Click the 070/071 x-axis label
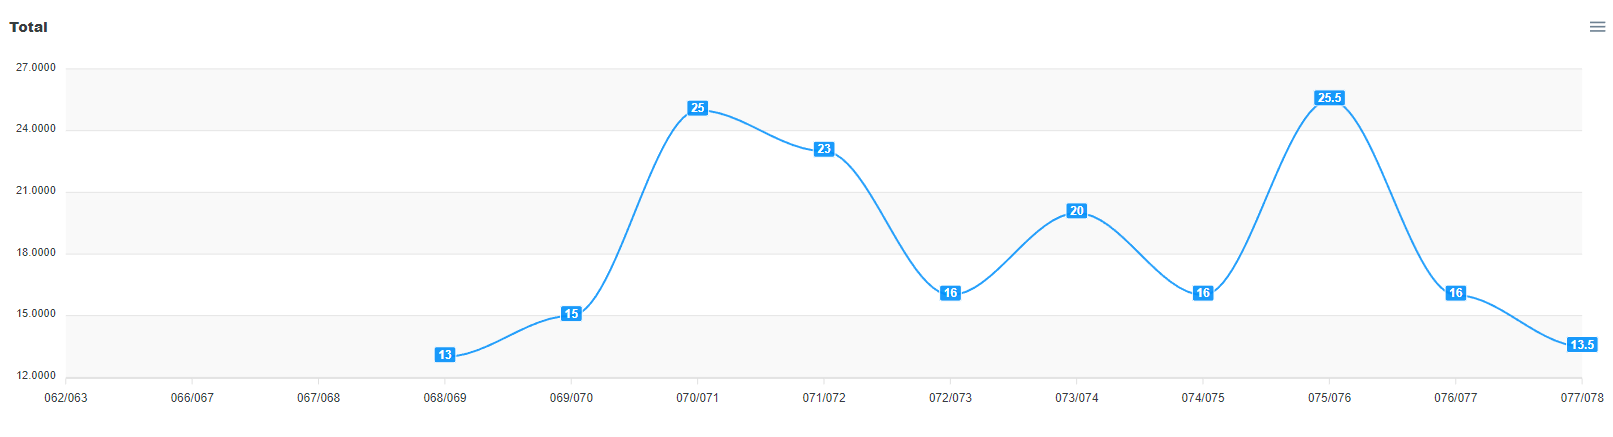Image resolution: width=1613 pixels, height=437 pixels. (697, 398)
